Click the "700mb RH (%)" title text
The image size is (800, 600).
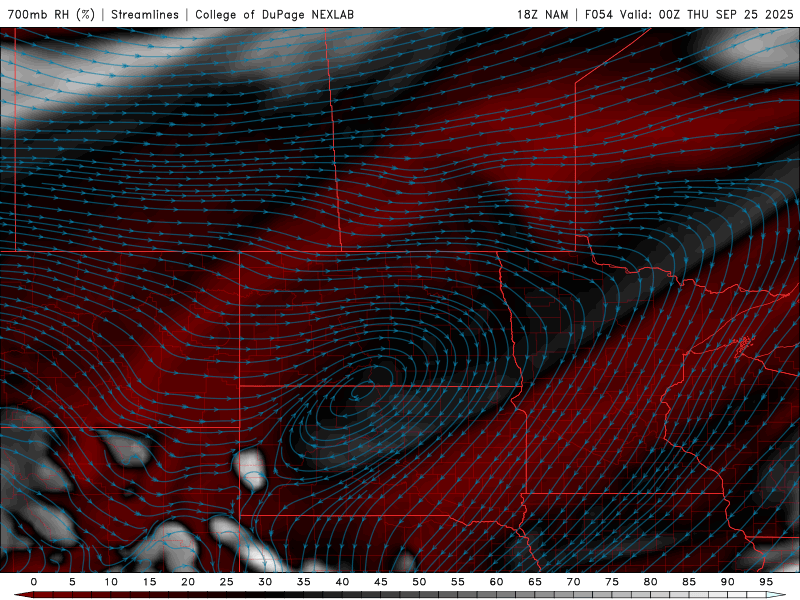52,14
